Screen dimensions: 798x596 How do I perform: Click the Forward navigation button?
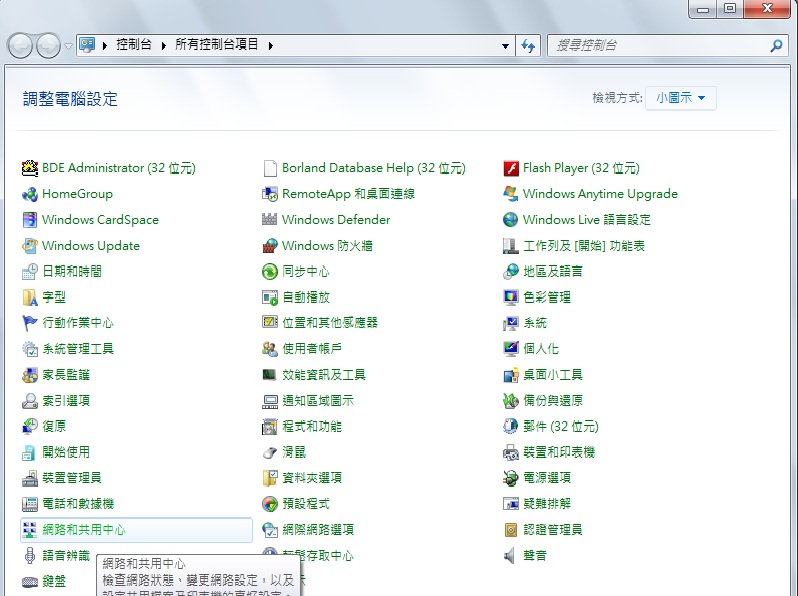pos(48,46)
